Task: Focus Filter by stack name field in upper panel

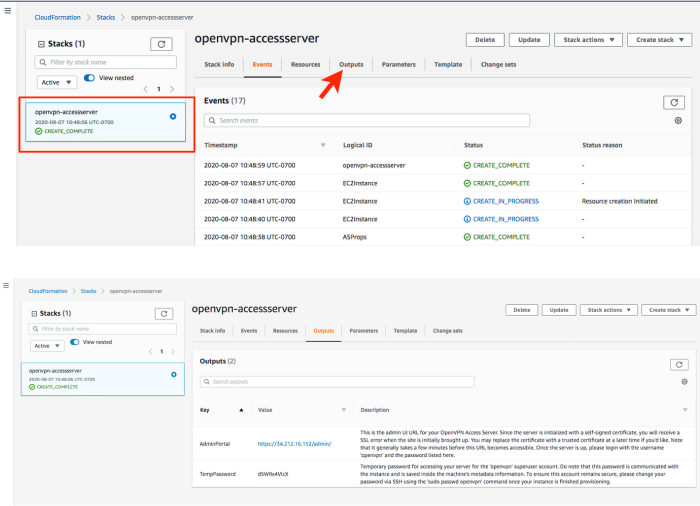Action: coord(105,62)
